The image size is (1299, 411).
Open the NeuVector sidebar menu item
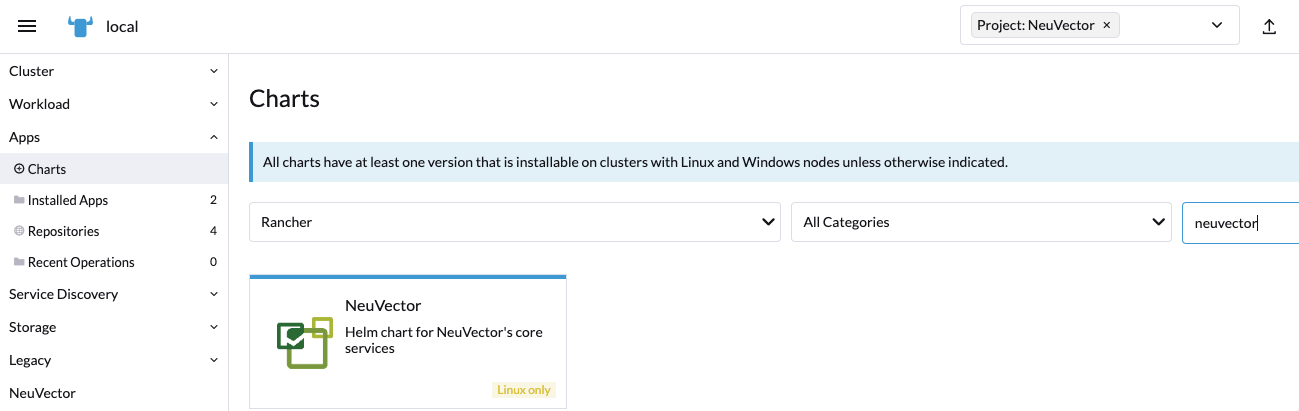click(42, 393)
